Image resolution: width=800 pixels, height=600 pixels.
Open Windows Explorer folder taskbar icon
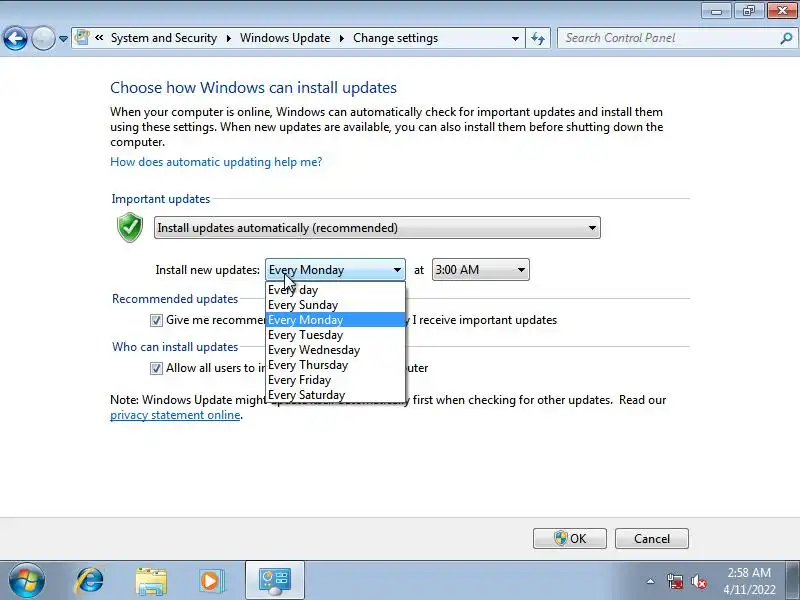[x=151, y=581]
